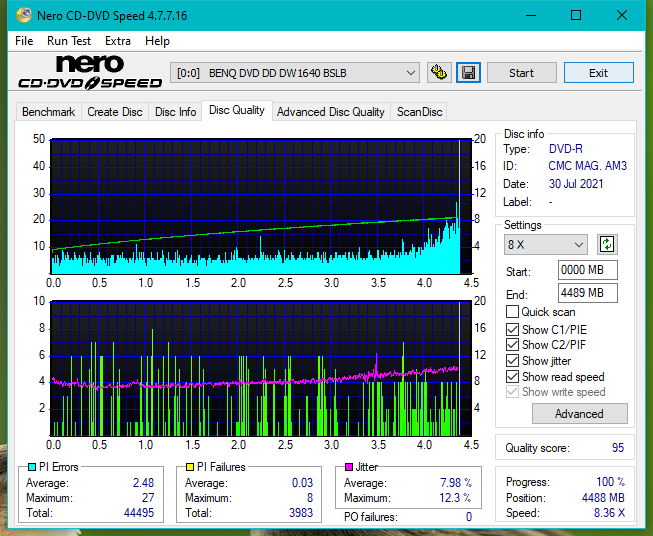Switch to Advanced Disc Quality tab
Image resolution: width=653 pixels, height=536 pixels.
(x=331, y=112)
